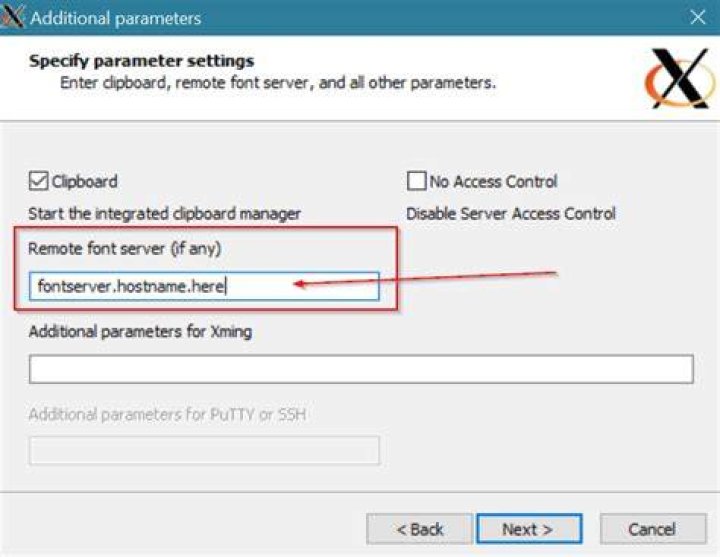The height and width of the screenshot is (557, 720).
Task: Click the Disable Server Access Control description
Action: [x=511, y=214]
